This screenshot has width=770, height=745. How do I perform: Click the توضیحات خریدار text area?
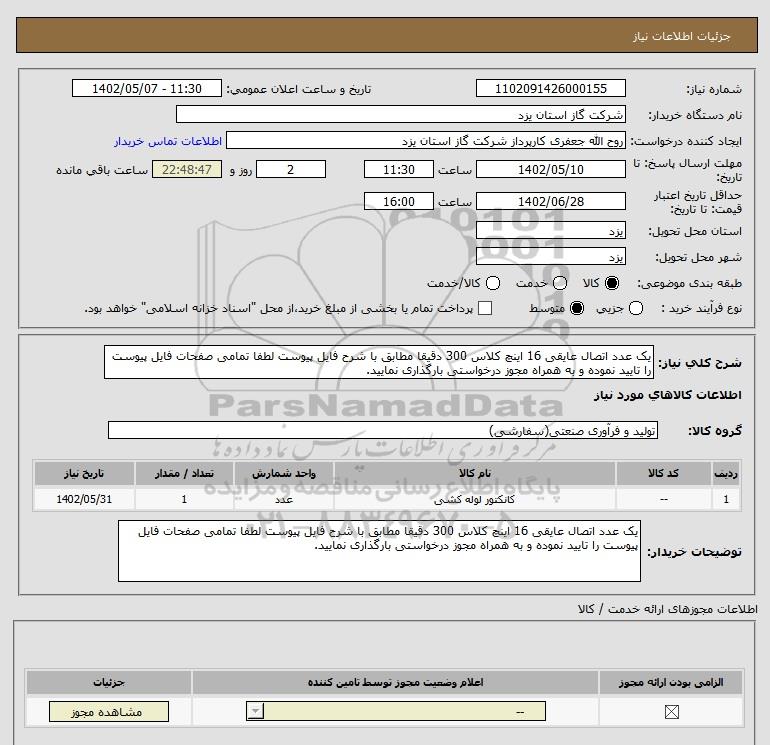tap(379, 551)
